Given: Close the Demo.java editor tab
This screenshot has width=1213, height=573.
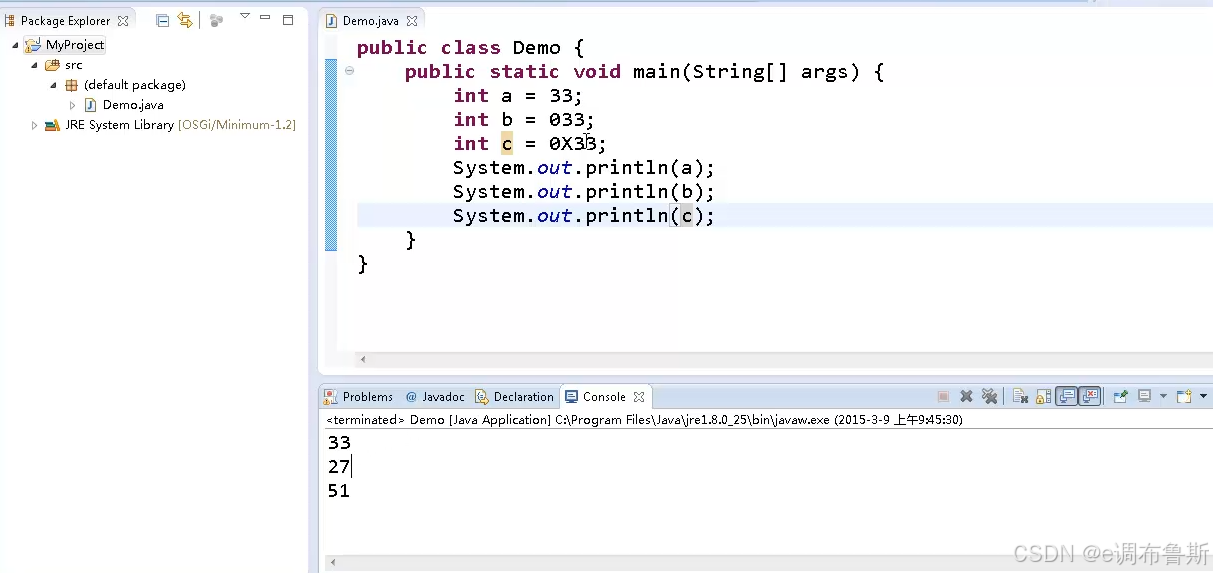Looking at the screenshot, I should point(413,20).
